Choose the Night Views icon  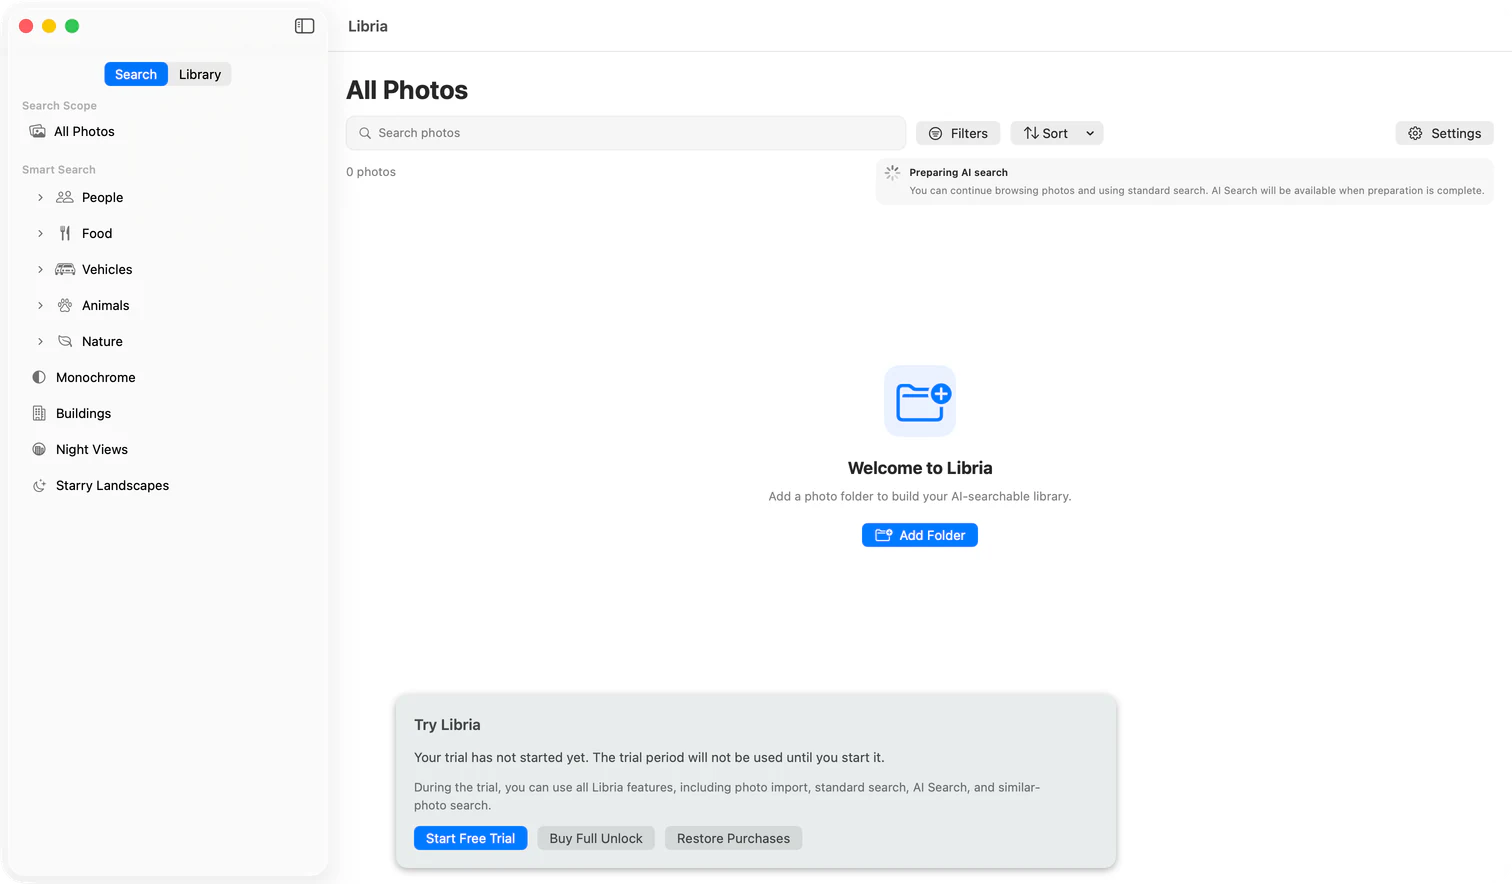[39, 449]
